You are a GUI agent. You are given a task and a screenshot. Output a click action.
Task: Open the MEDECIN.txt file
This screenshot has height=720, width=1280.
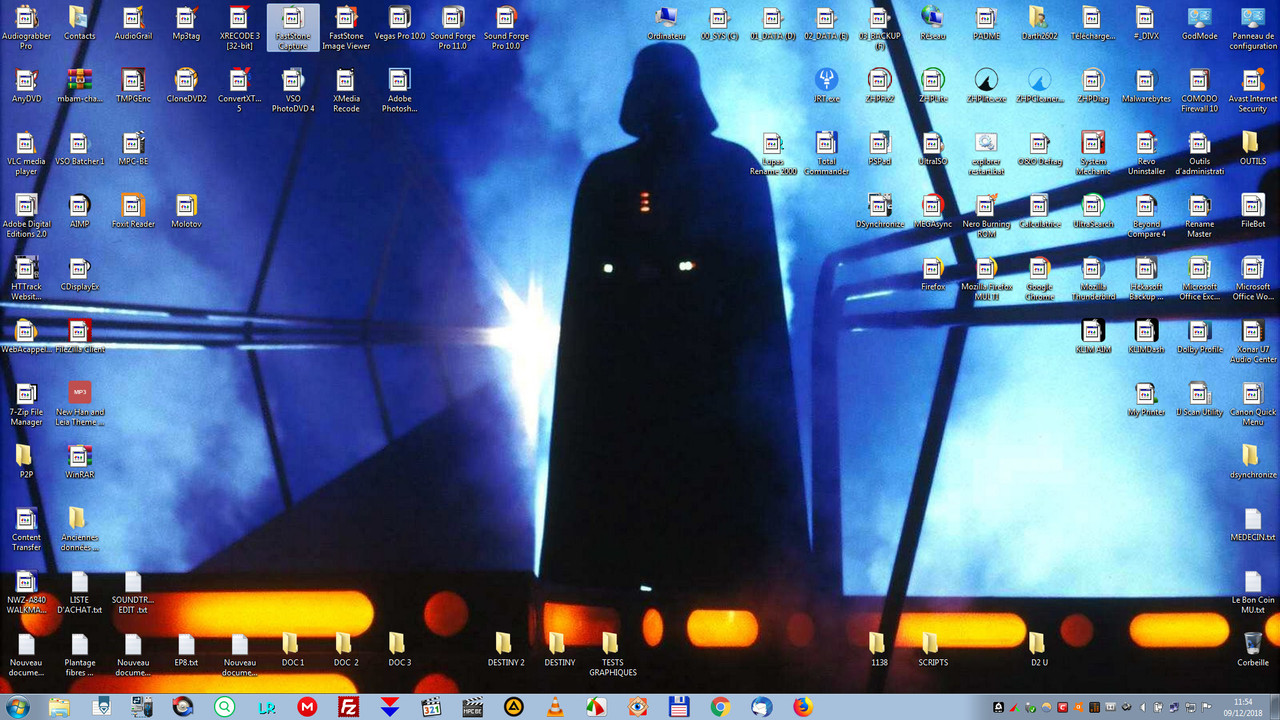(x=1252, y=525)
